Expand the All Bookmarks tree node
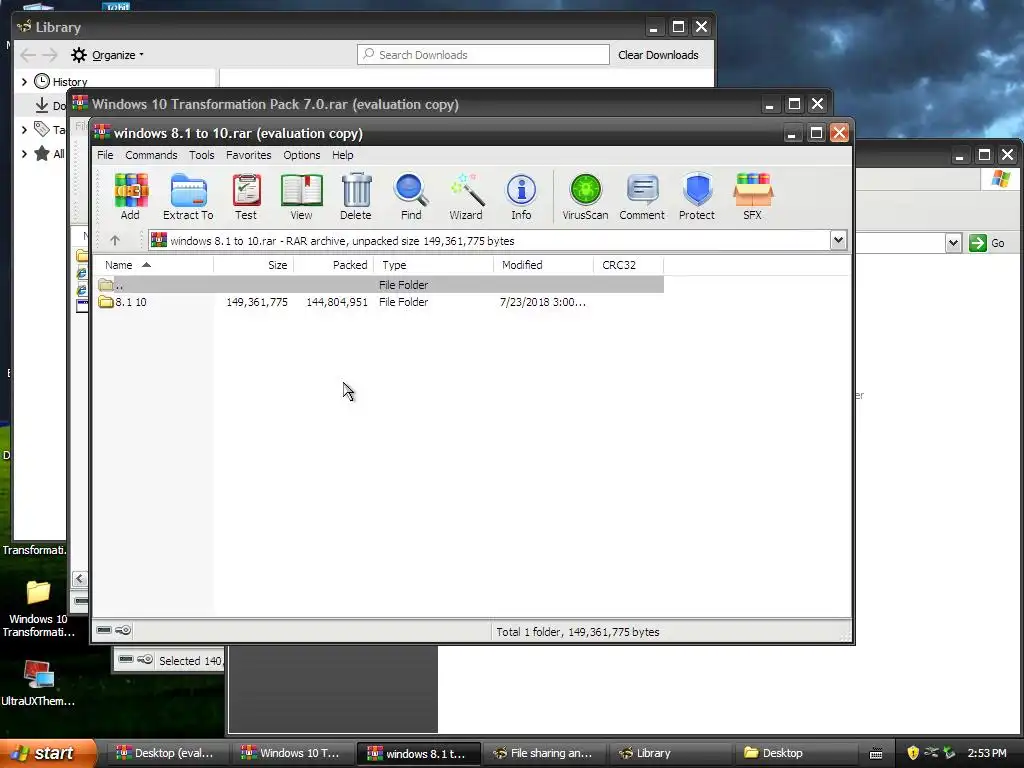The height and width of the screenshot is (768, 1024). click(x=24, y=154)
